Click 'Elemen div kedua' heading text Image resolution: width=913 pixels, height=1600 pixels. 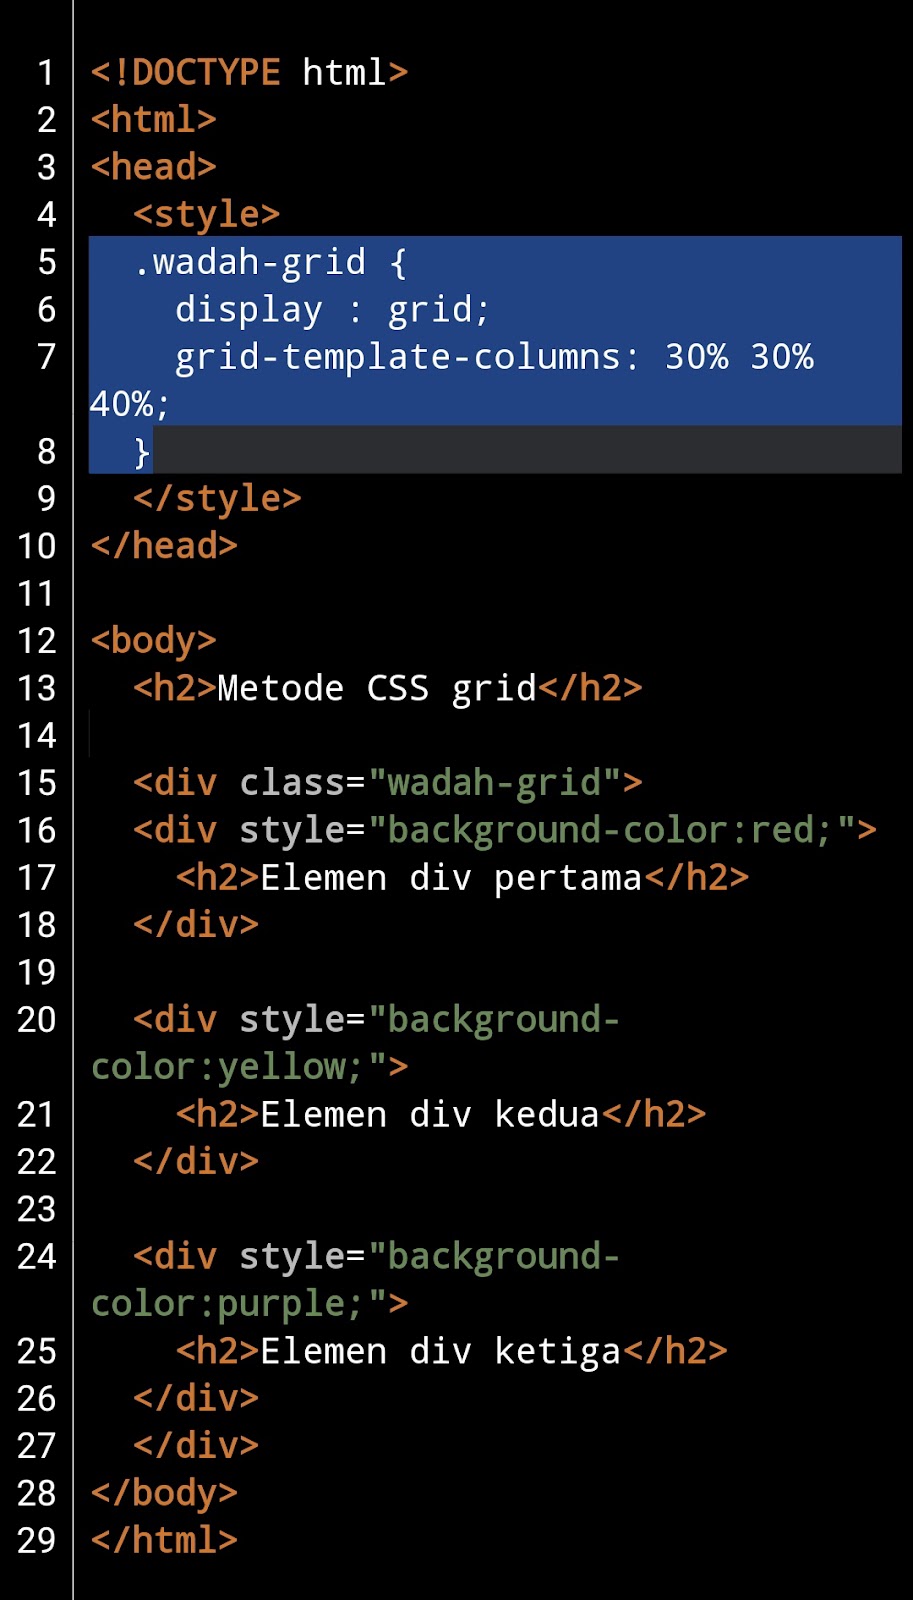coord(430,1115)
